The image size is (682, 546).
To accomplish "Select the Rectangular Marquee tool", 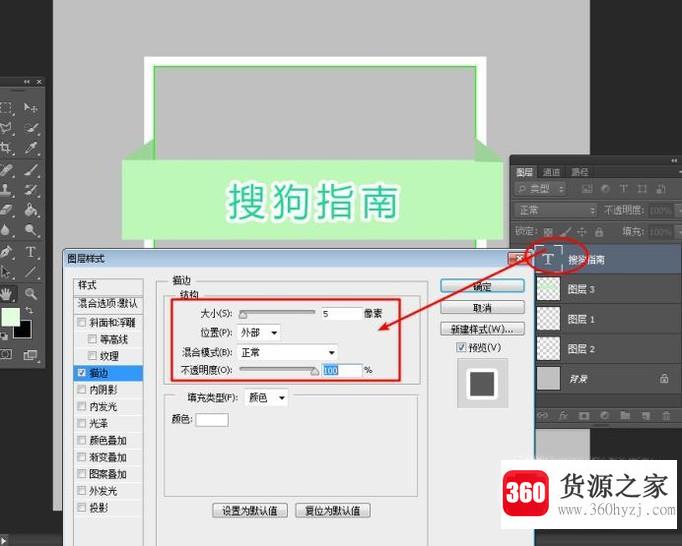I will click(x=6, y=108).
